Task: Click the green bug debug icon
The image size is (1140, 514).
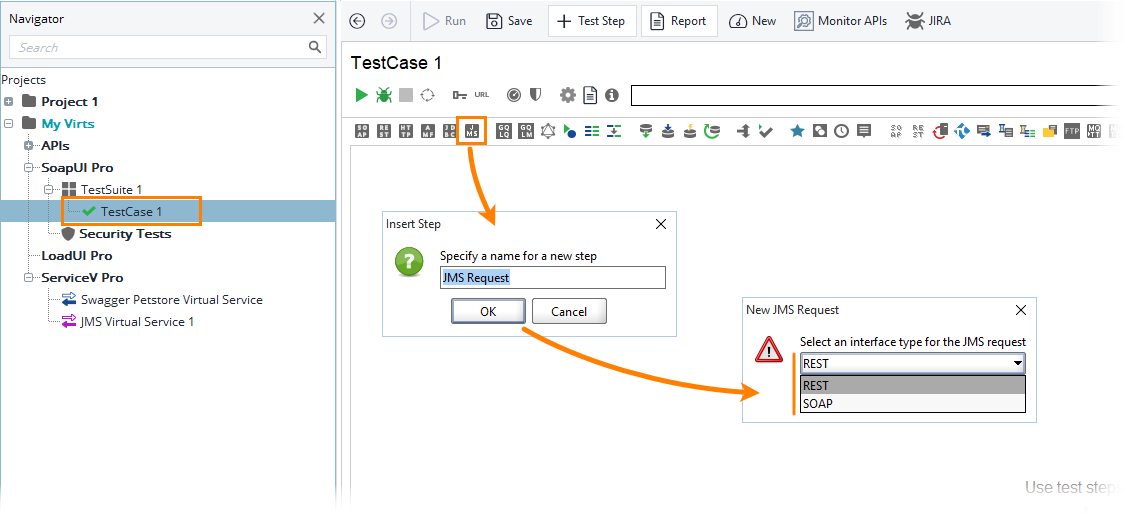Action: pyautogui.click(x=383, y=95)
